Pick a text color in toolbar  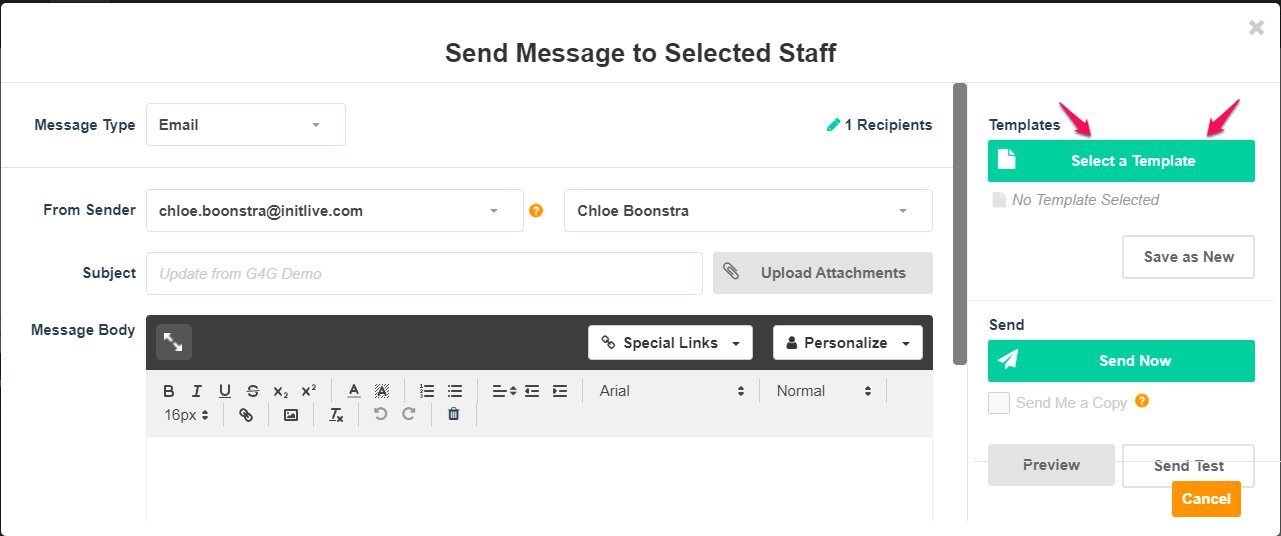[353, 391]
